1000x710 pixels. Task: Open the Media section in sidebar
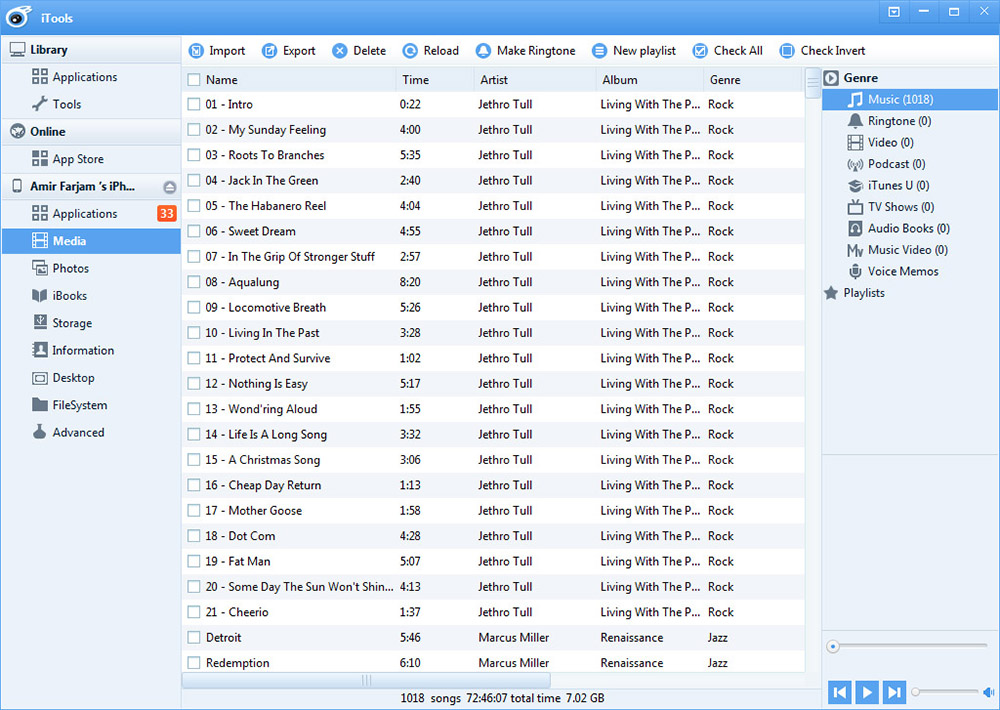coord(91,241)
